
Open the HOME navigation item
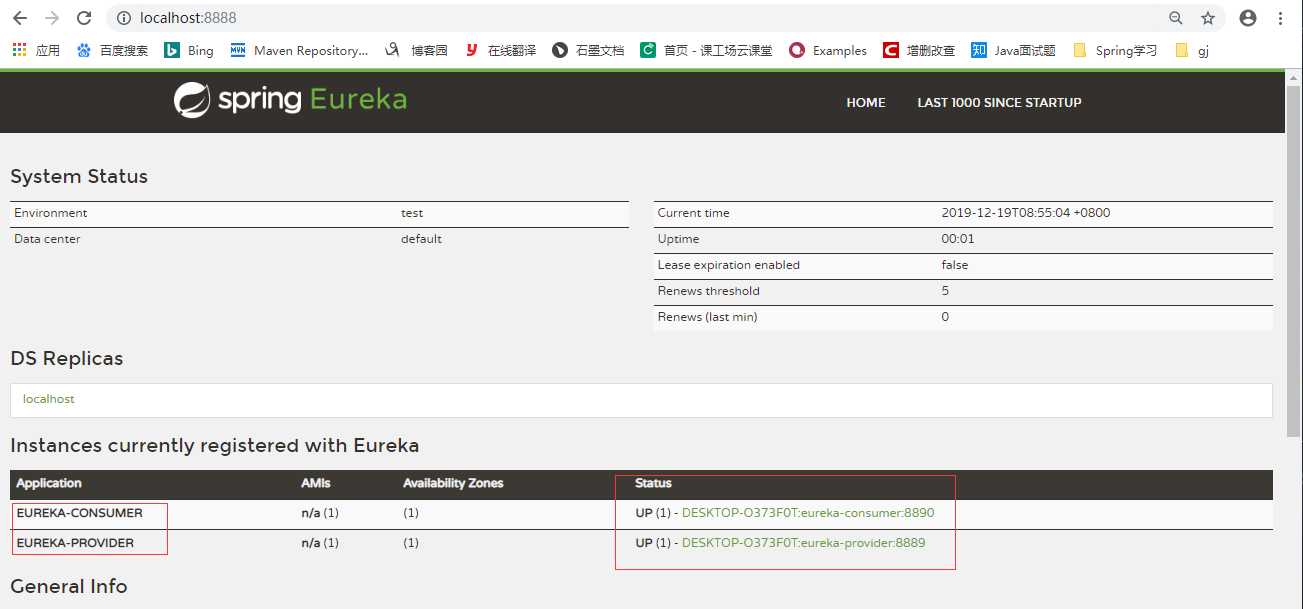pos(866,102)
